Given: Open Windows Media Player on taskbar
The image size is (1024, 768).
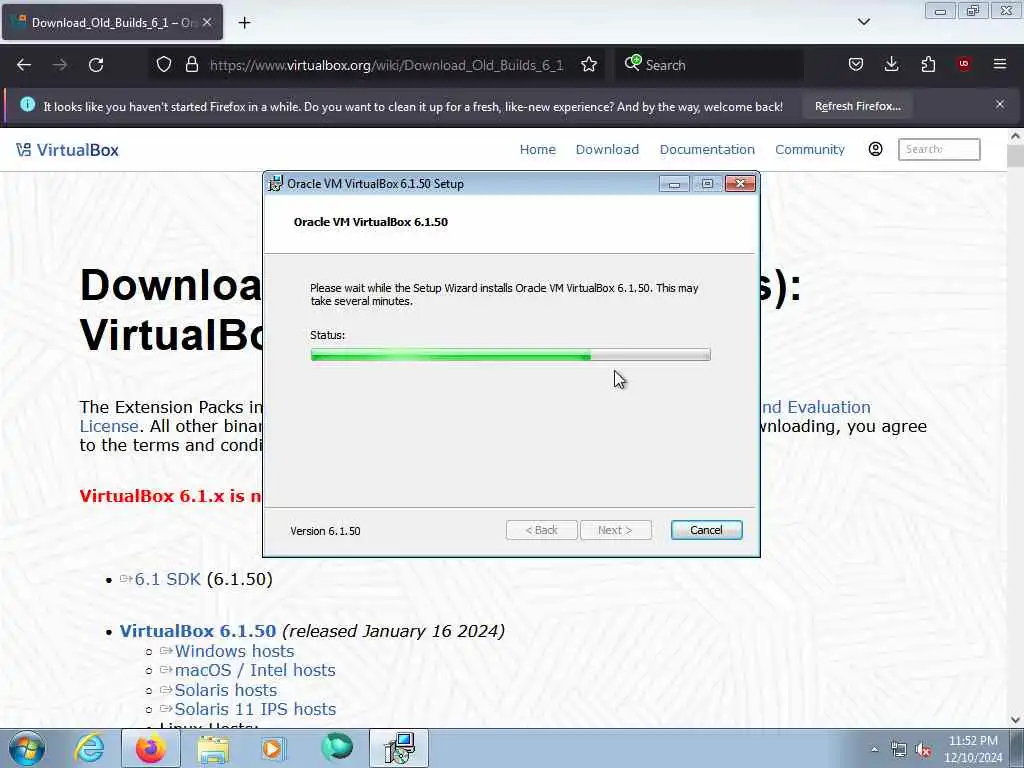Looking at the screenshot, I should click(272, 748).
